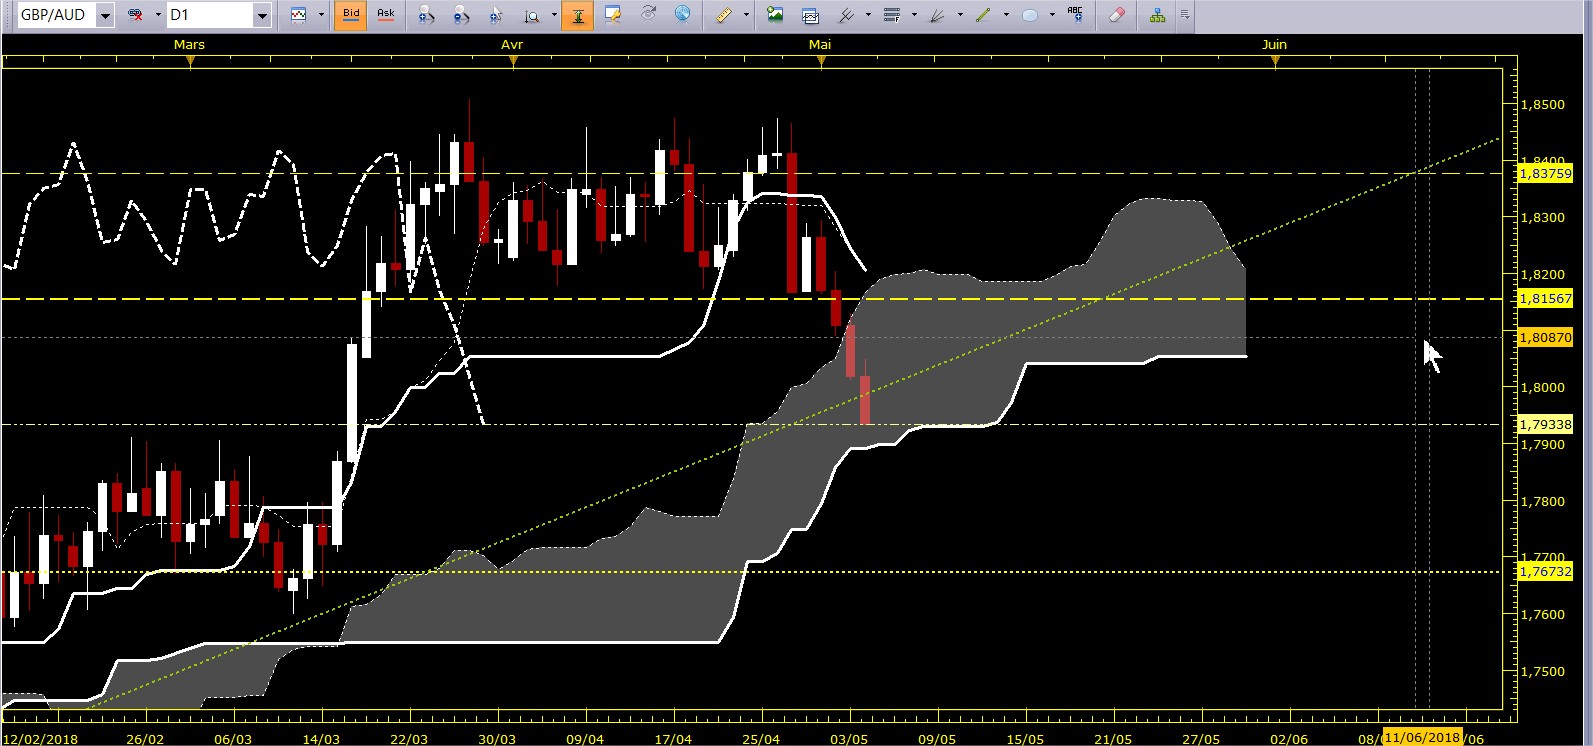Click the ABC text label tool
This screenshot has width=1593, height=746.
[x=1075, y=15]
